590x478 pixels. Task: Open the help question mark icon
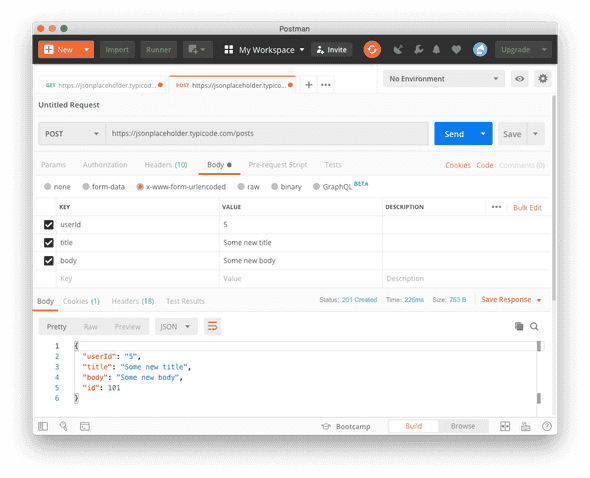pos(547,426)
